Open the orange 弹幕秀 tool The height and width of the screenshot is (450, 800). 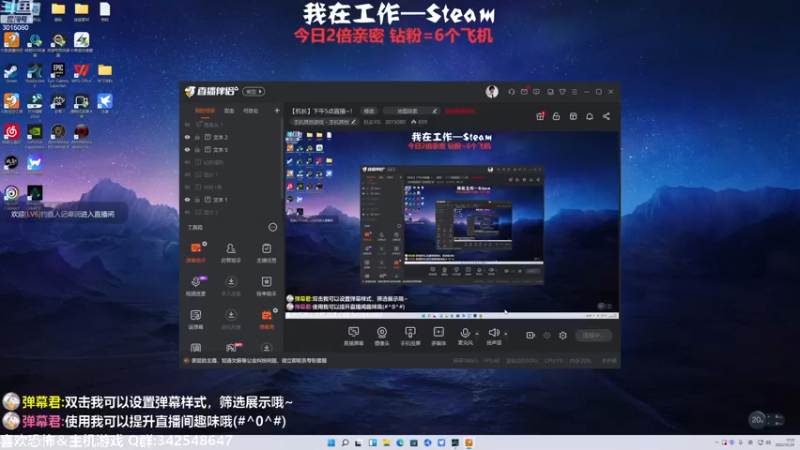tap(266, 319)
